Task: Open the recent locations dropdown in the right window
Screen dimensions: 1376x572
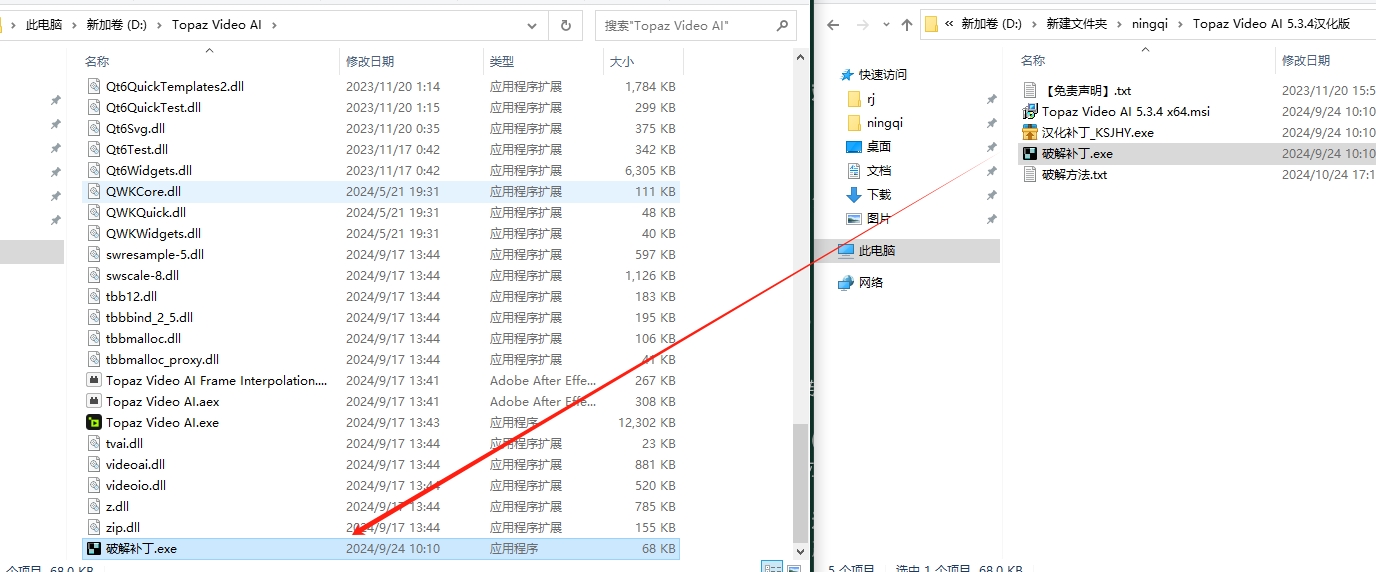Action: pyautogui.click(x=884, y=25)
